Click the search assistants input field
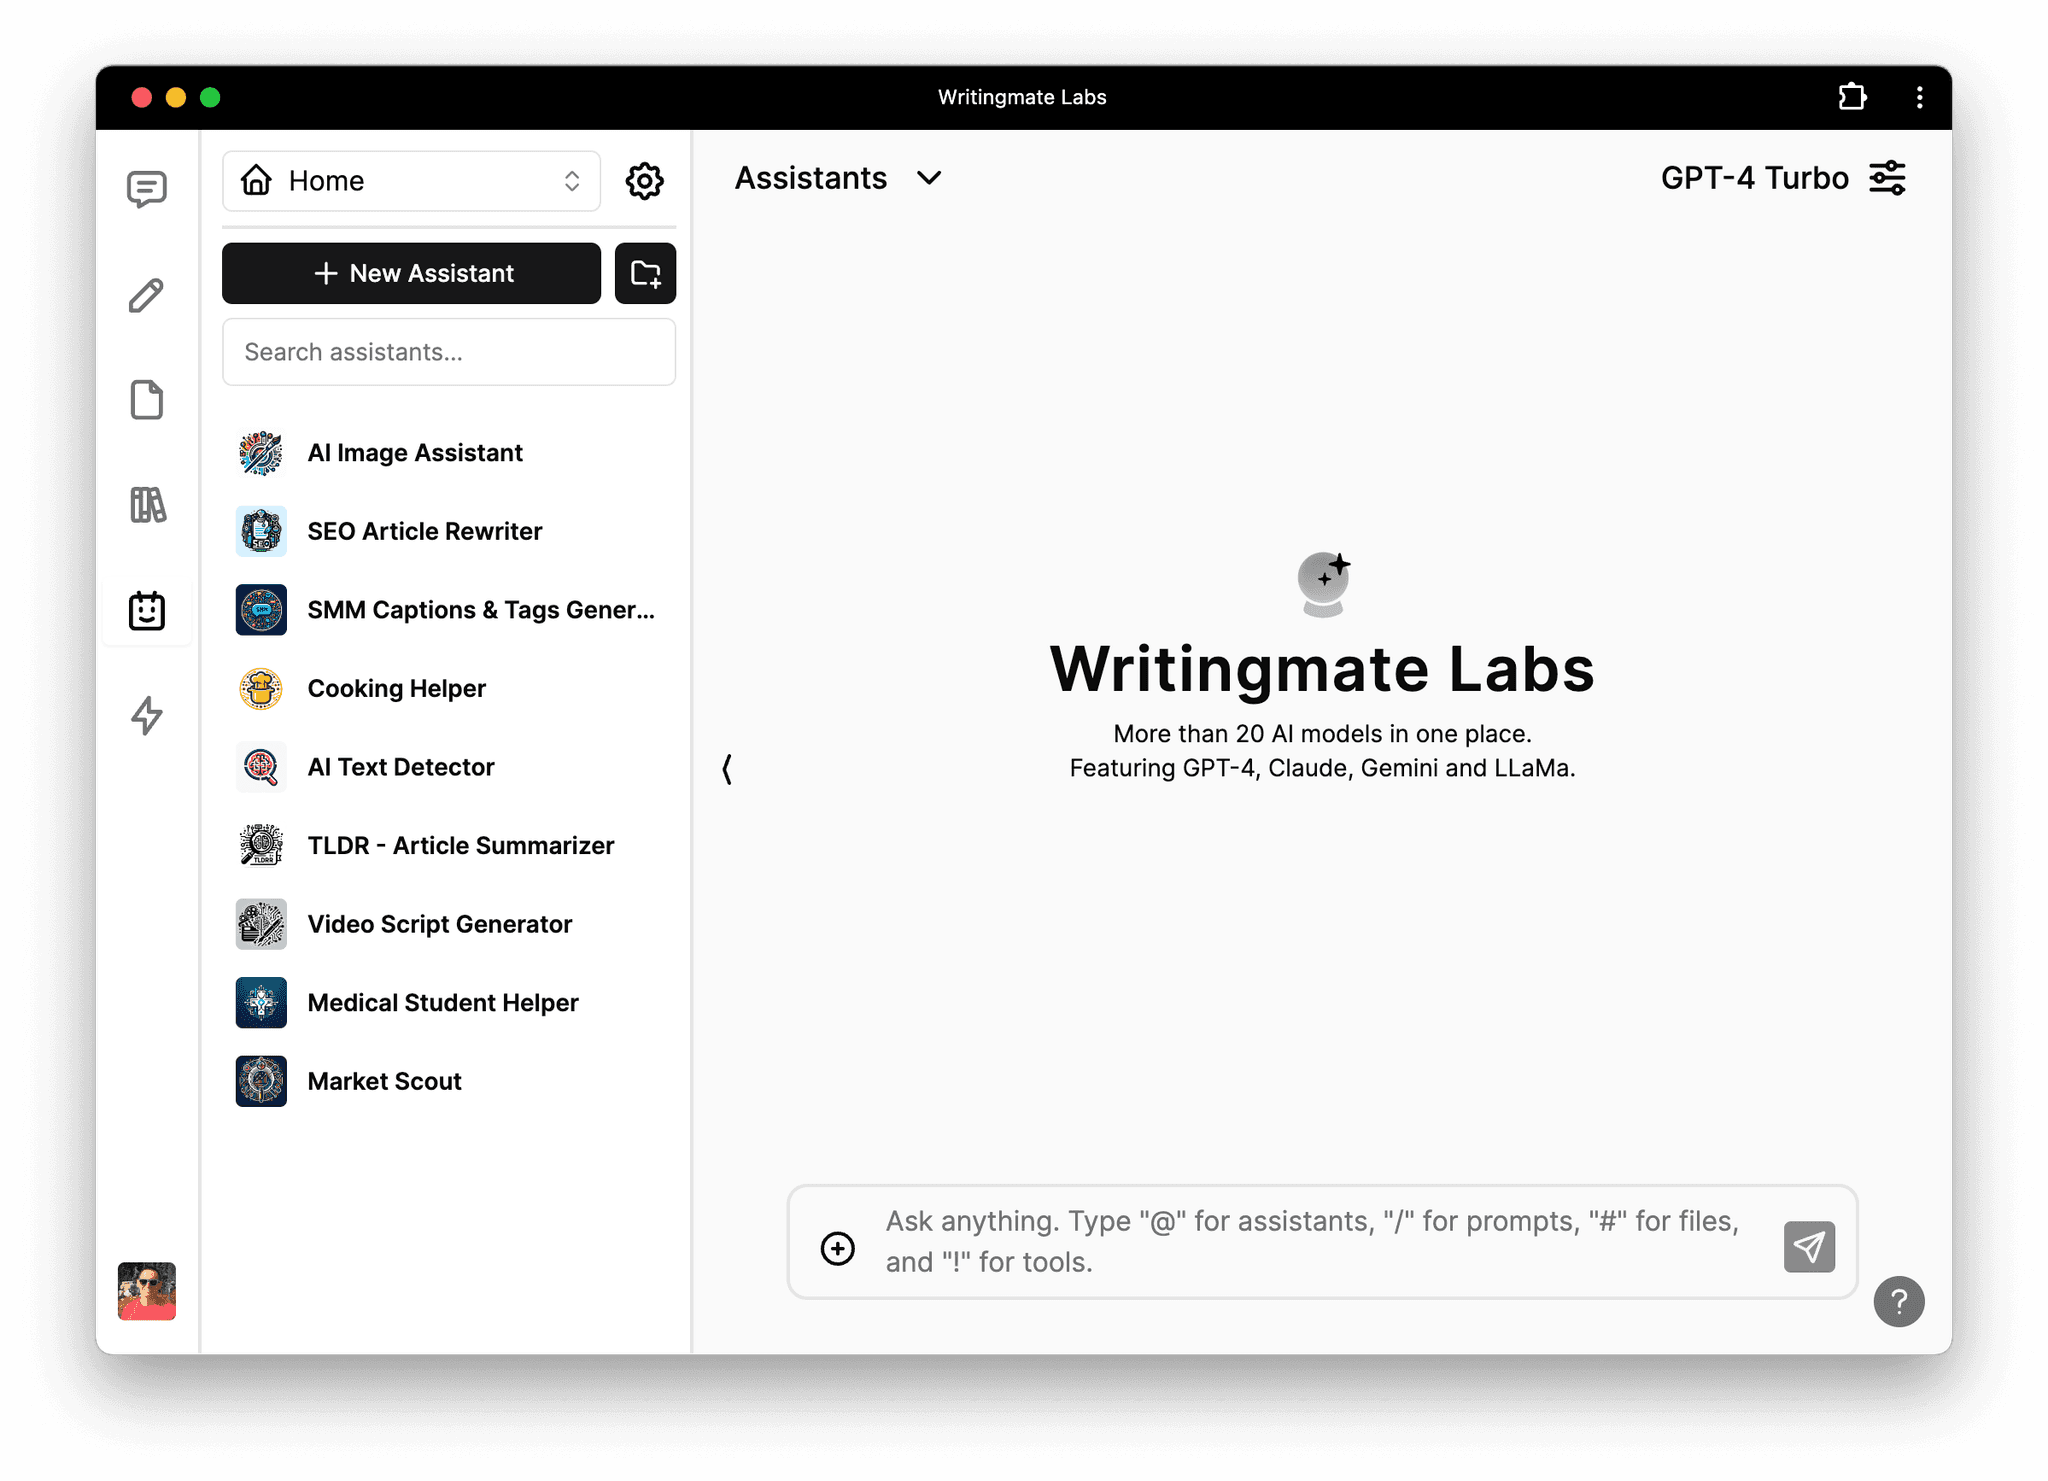This screenshot has height=1481, width=2048. click(x=450, y=350)
